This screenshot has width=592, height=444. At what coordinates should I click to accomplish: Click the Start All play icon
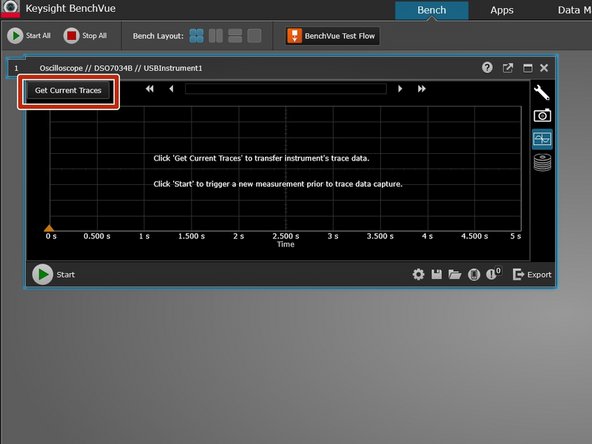(x=15, y=36)
